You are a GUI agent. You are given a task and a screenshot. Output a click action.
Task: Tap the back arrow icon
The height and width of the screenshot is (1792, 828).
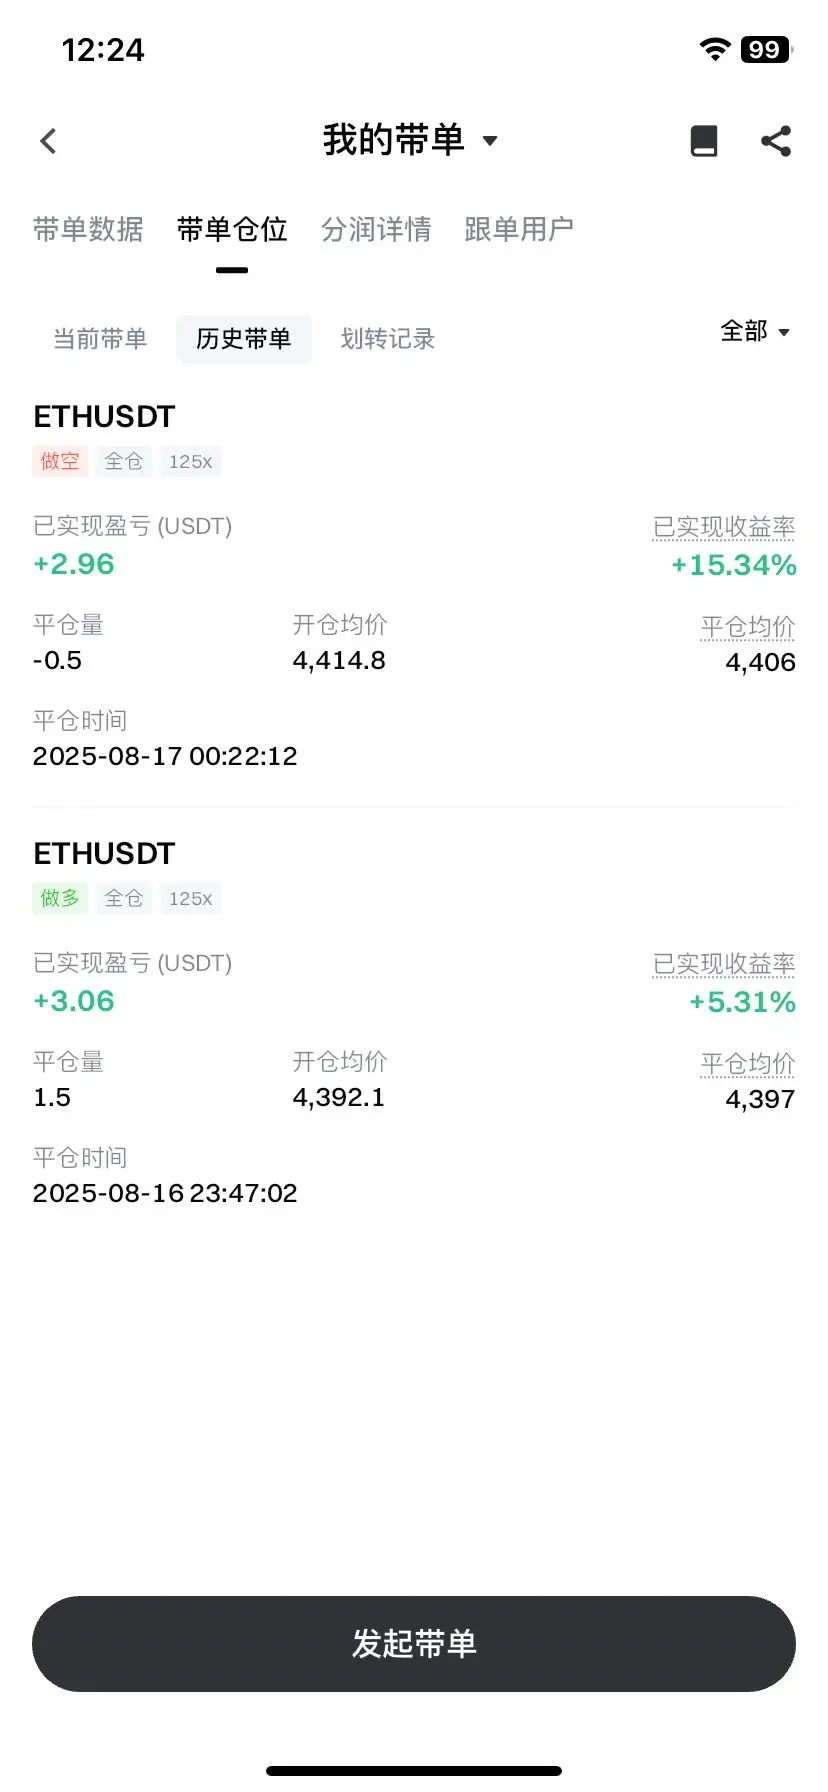[48, 141]
